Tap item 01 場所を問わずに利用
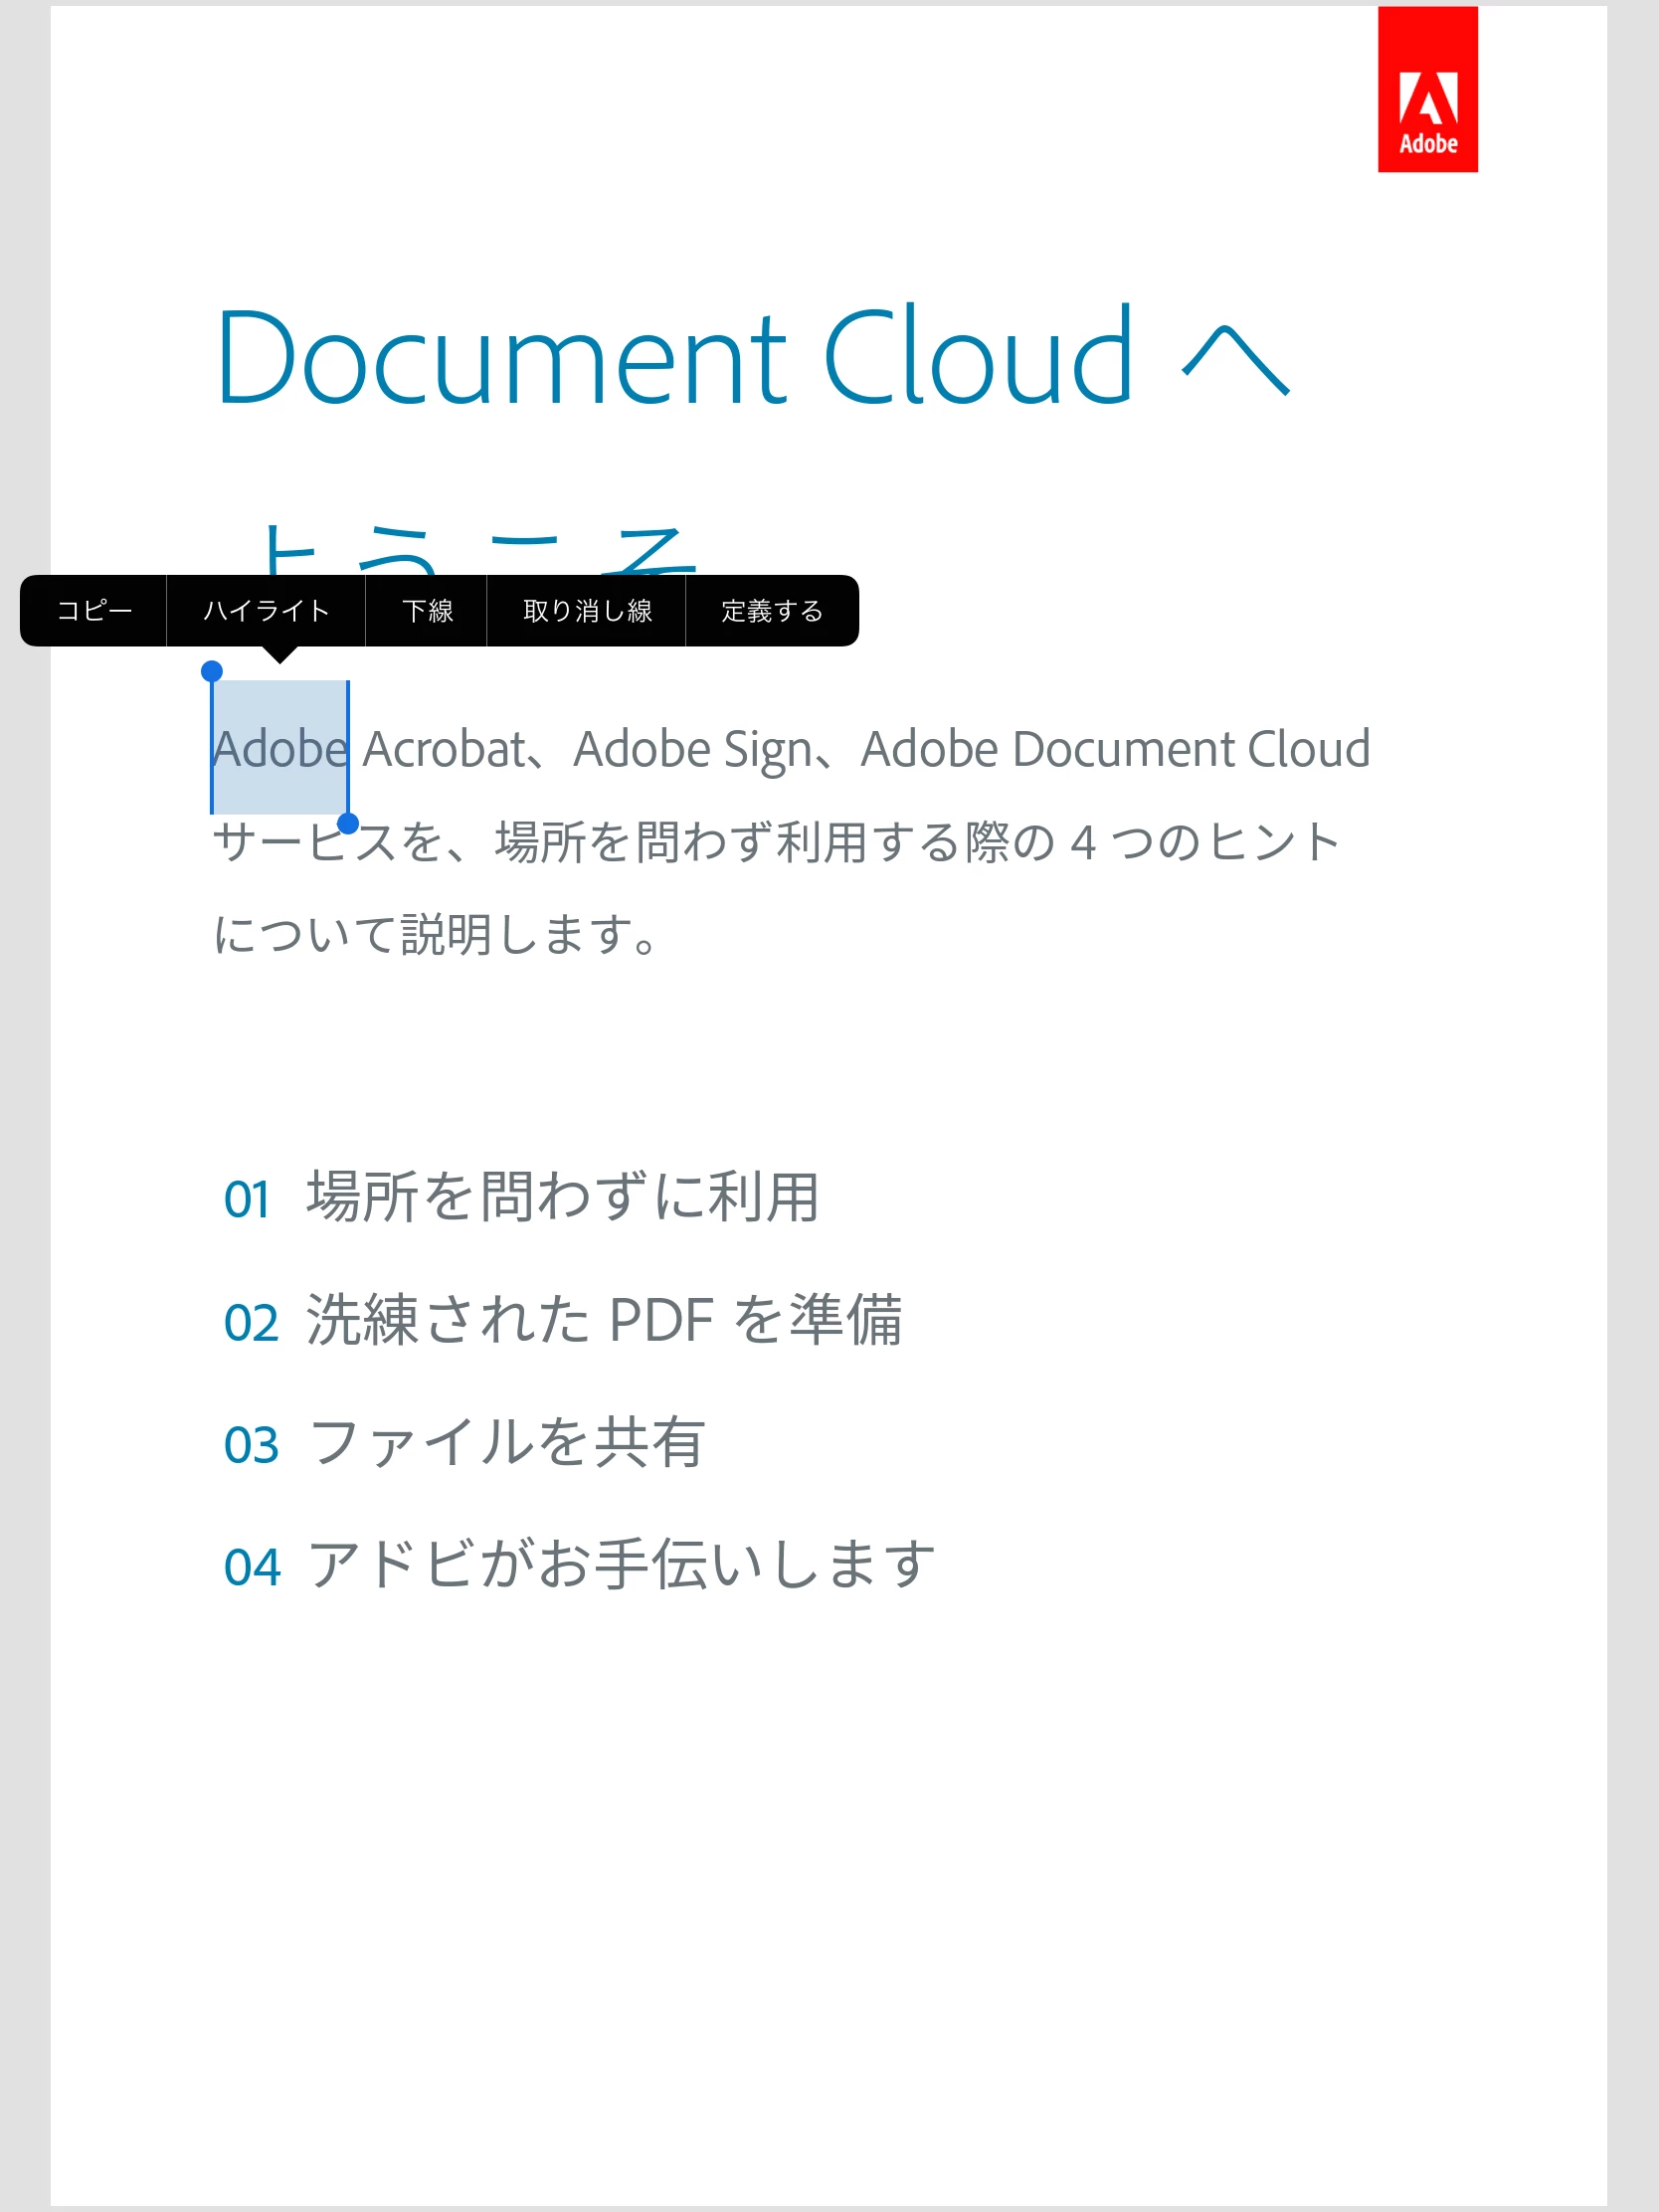The height and width of the screenshot is (2212, 1659). [x=521, y=1196]
